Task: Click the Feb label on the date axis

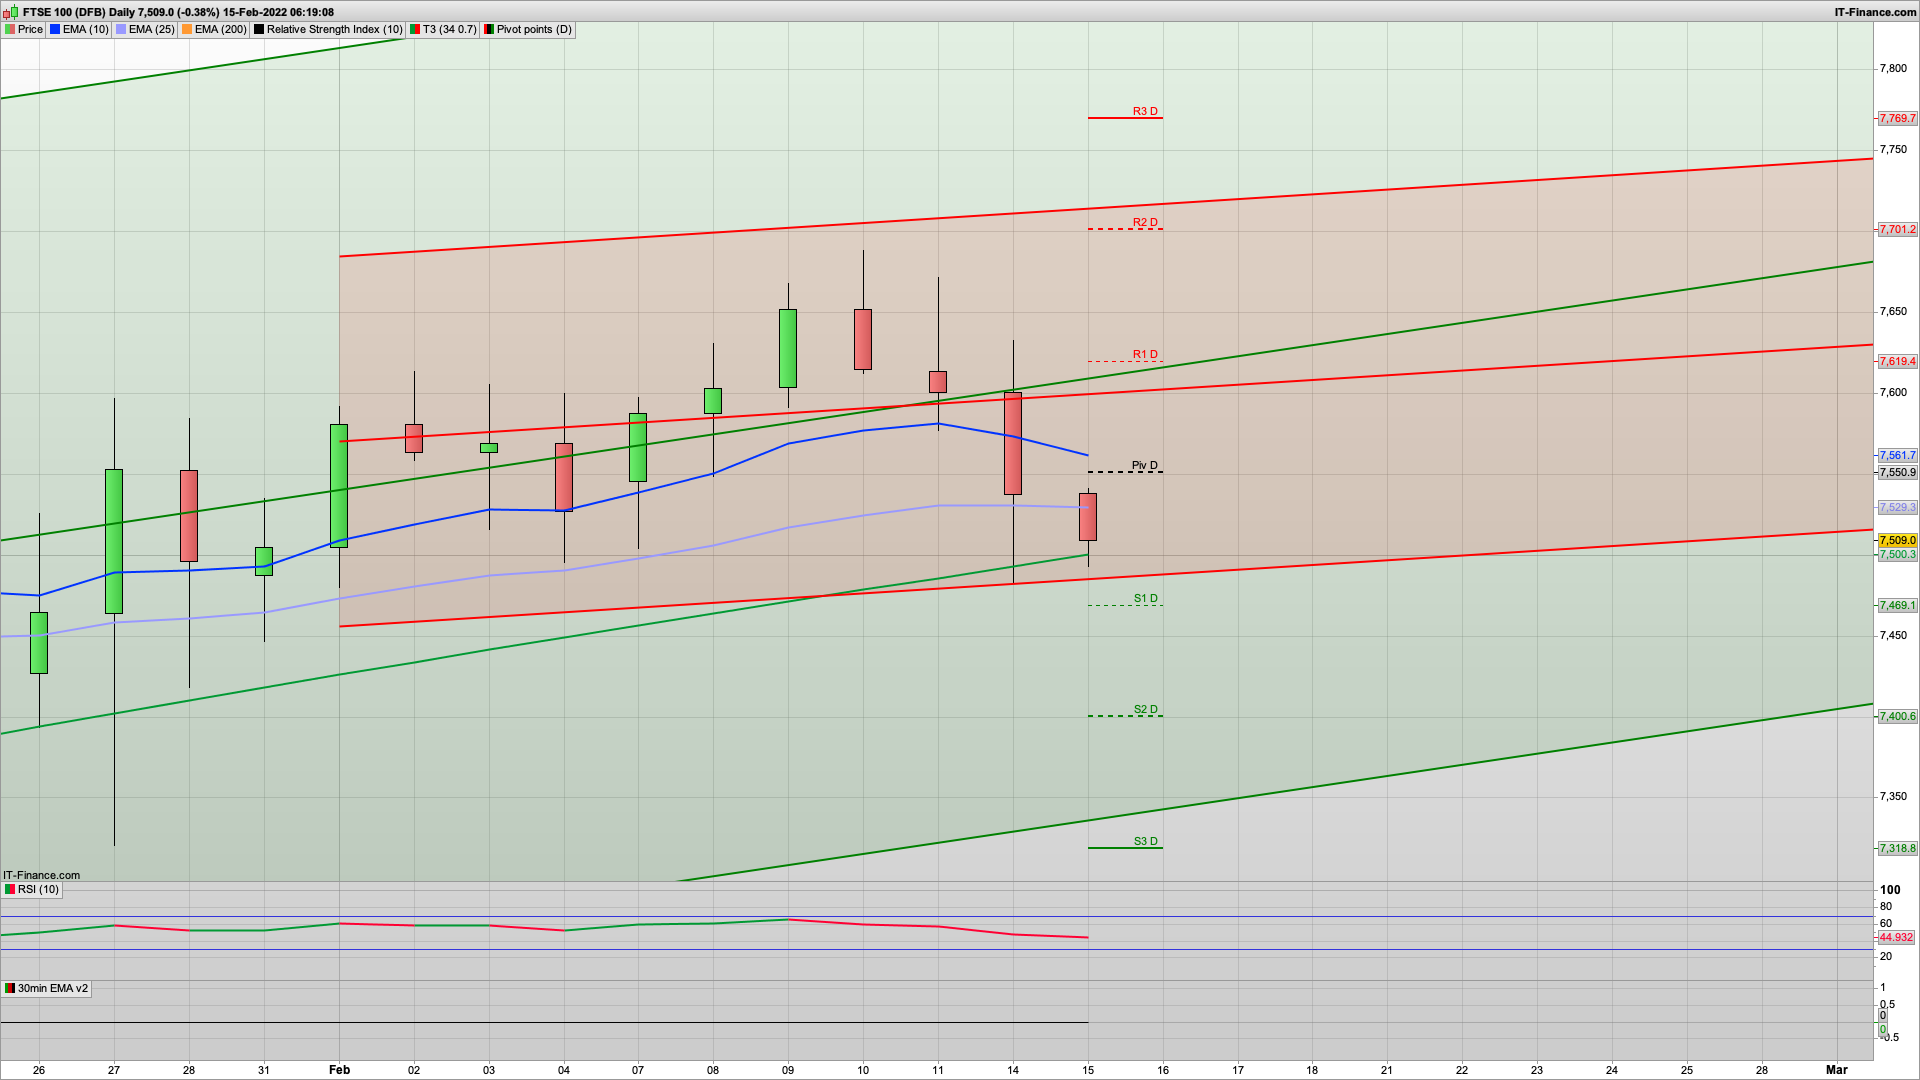Action: (340, 1069)
